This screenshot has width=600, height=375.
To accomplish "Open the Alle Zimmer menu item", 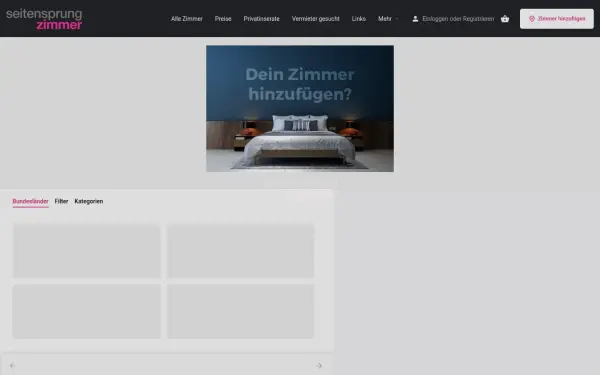I will pyautogui.click(x=187, y=19).
